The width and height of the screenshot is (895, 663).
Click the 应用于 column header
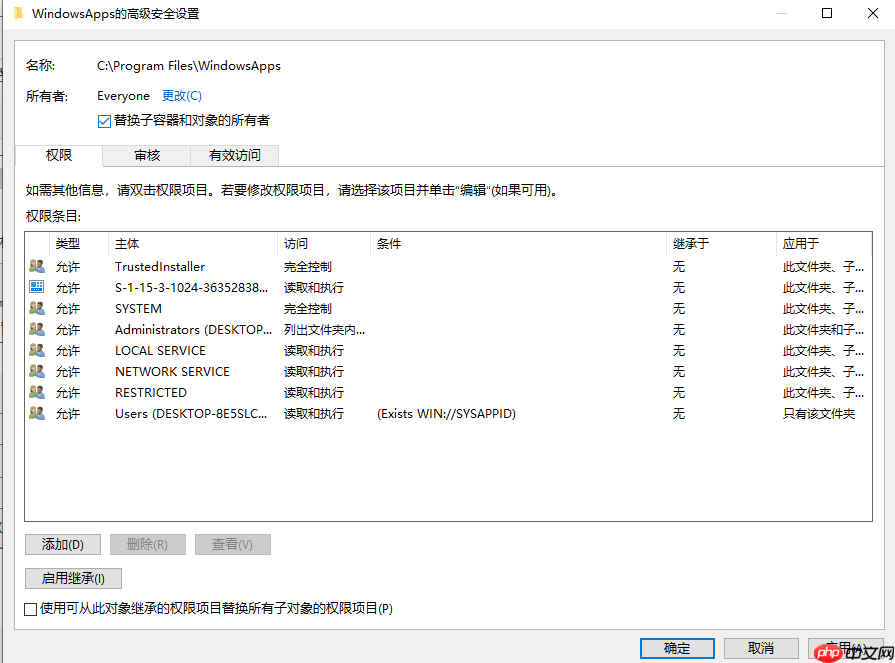click(x=824, y=244)
